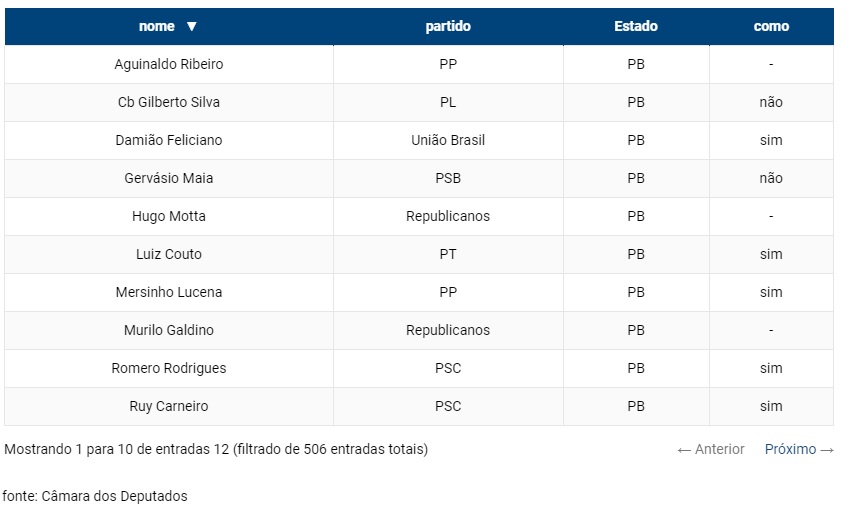This screenshot has width=848, height=508.
Task: Select Mersinho Lucena name cell
Action: point(169,292)
